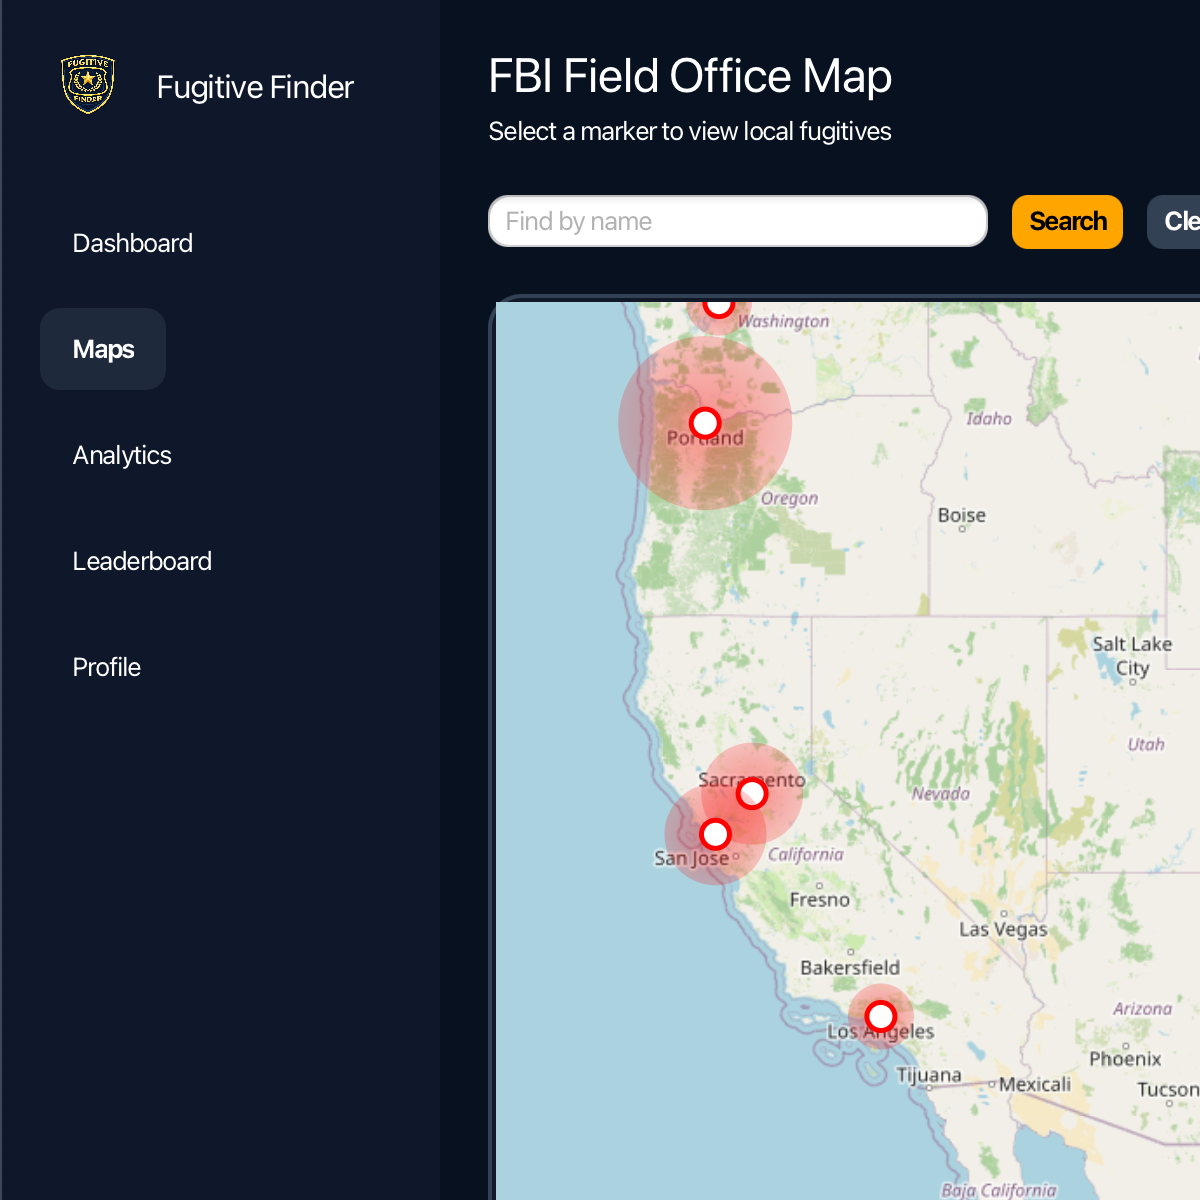
Task: Click the Tijuana map label
Action: pos(929,1075)
